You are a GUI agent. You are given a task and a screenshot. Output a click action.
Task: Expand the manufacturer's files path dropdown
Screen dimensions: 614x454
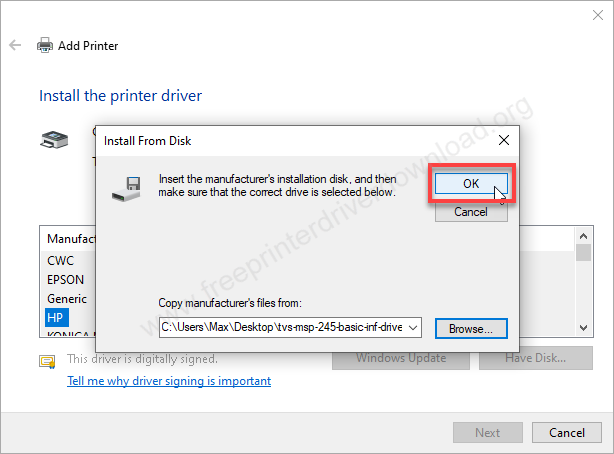(415, 328)
